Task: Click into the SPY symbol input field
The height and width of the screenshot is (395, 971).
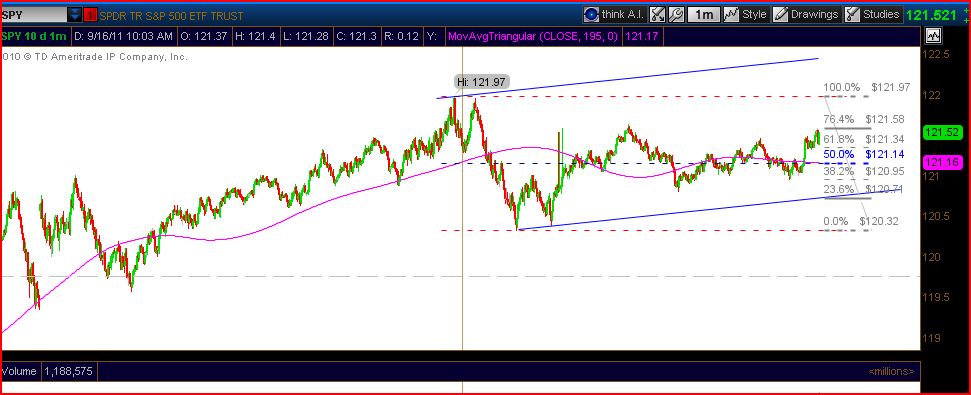Action: click(x=34, y=15)
